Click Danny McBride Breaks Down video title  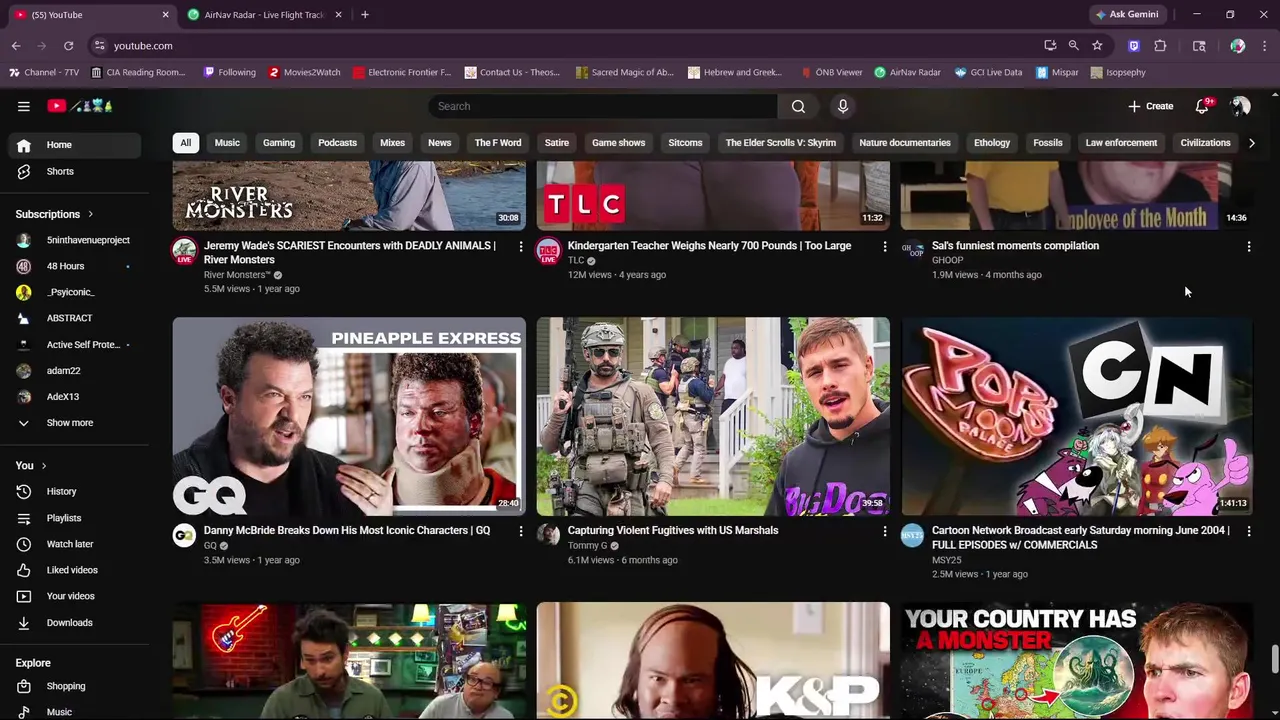347,531
